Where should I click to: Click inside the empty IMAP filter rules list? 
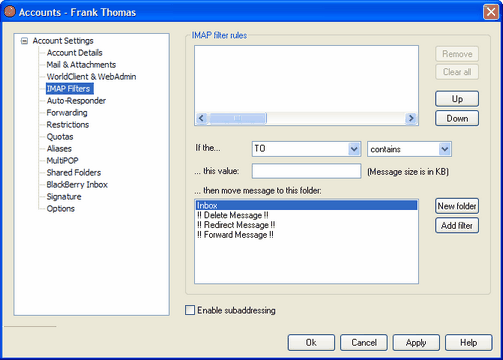click(x=306, y=79)
